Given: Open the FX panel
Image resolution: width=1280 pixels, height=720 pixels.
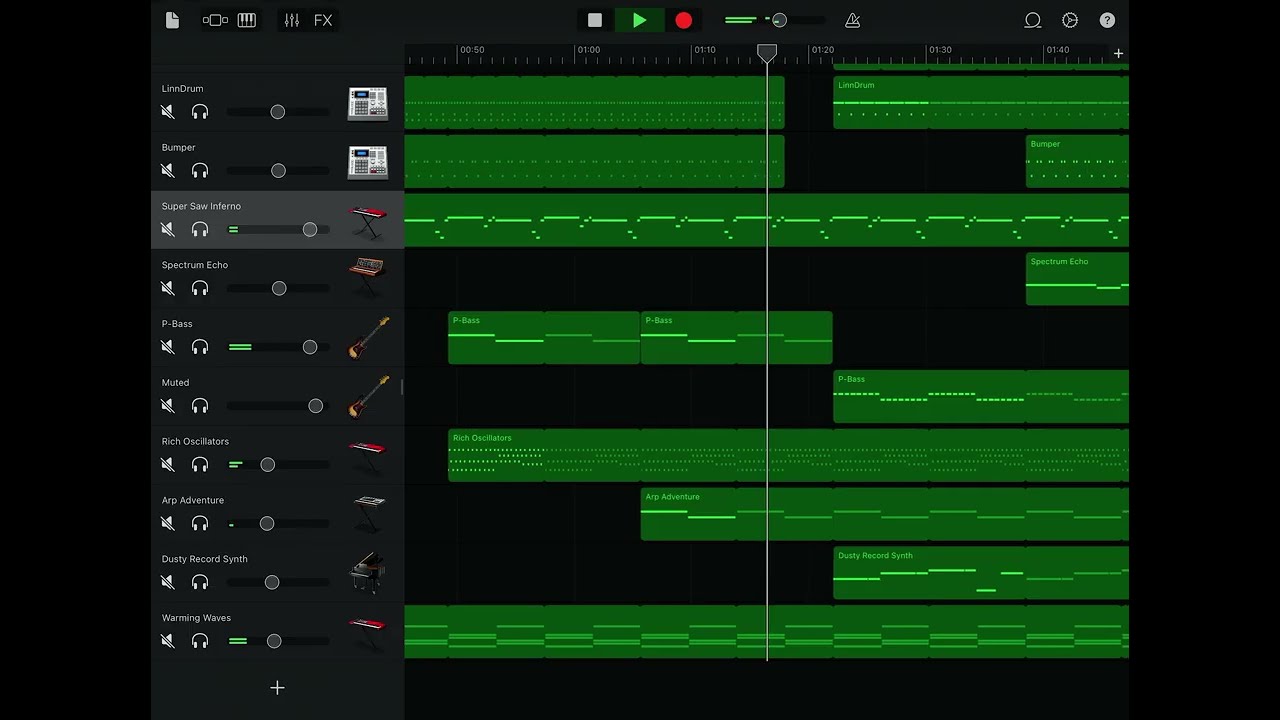Looking at the screenshot, I should click(x=323, y=20).
